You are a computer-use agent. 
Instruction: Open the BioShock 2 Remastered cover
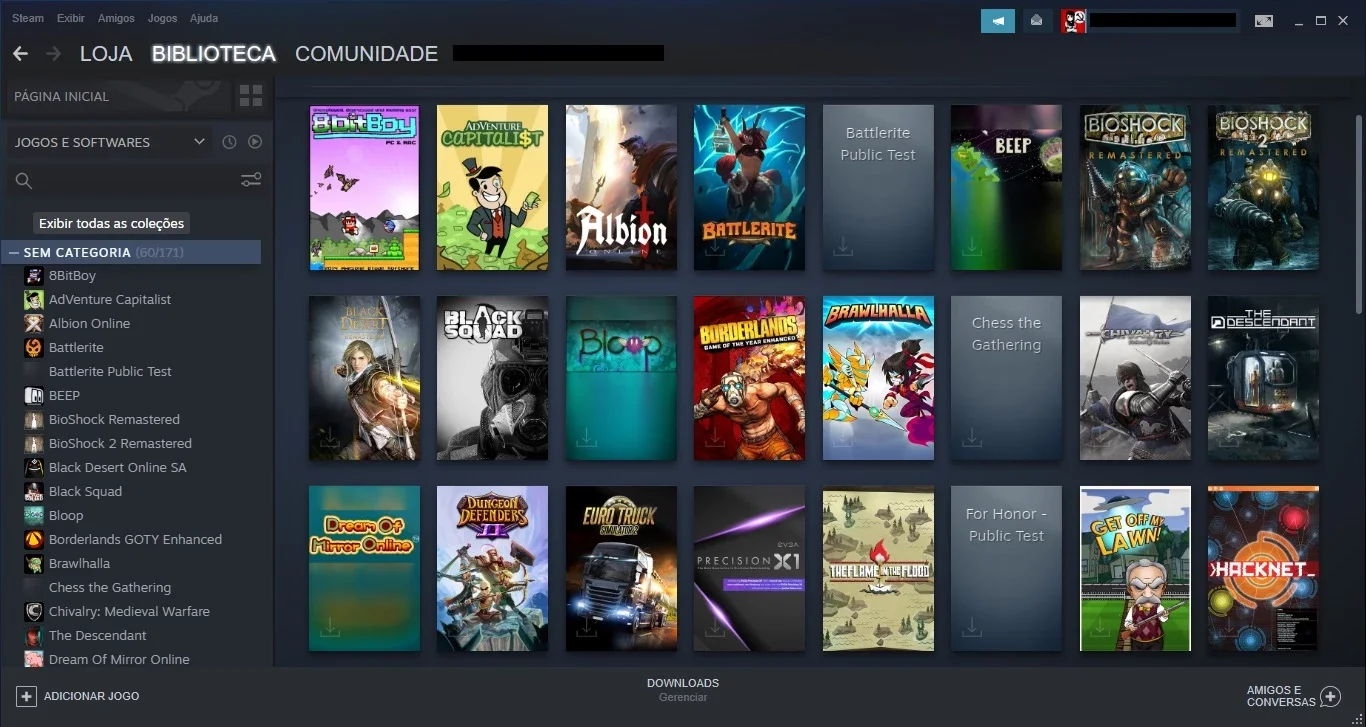tap(1263, 188)
